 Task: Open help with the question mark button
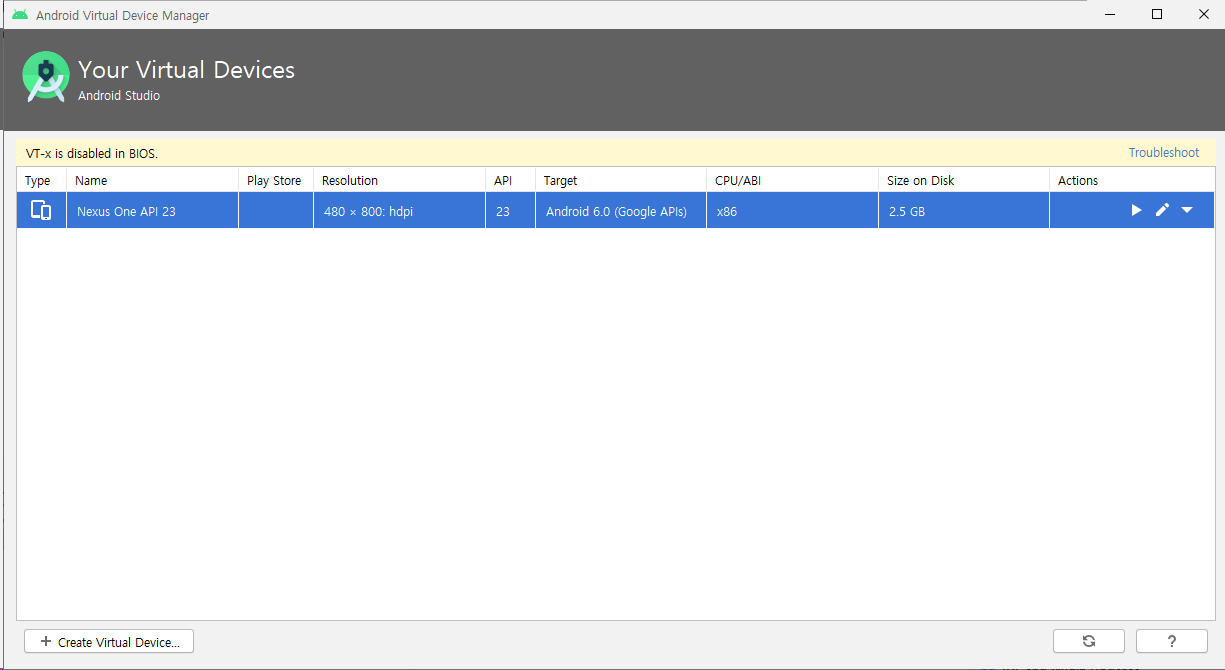click(1171, 641)
